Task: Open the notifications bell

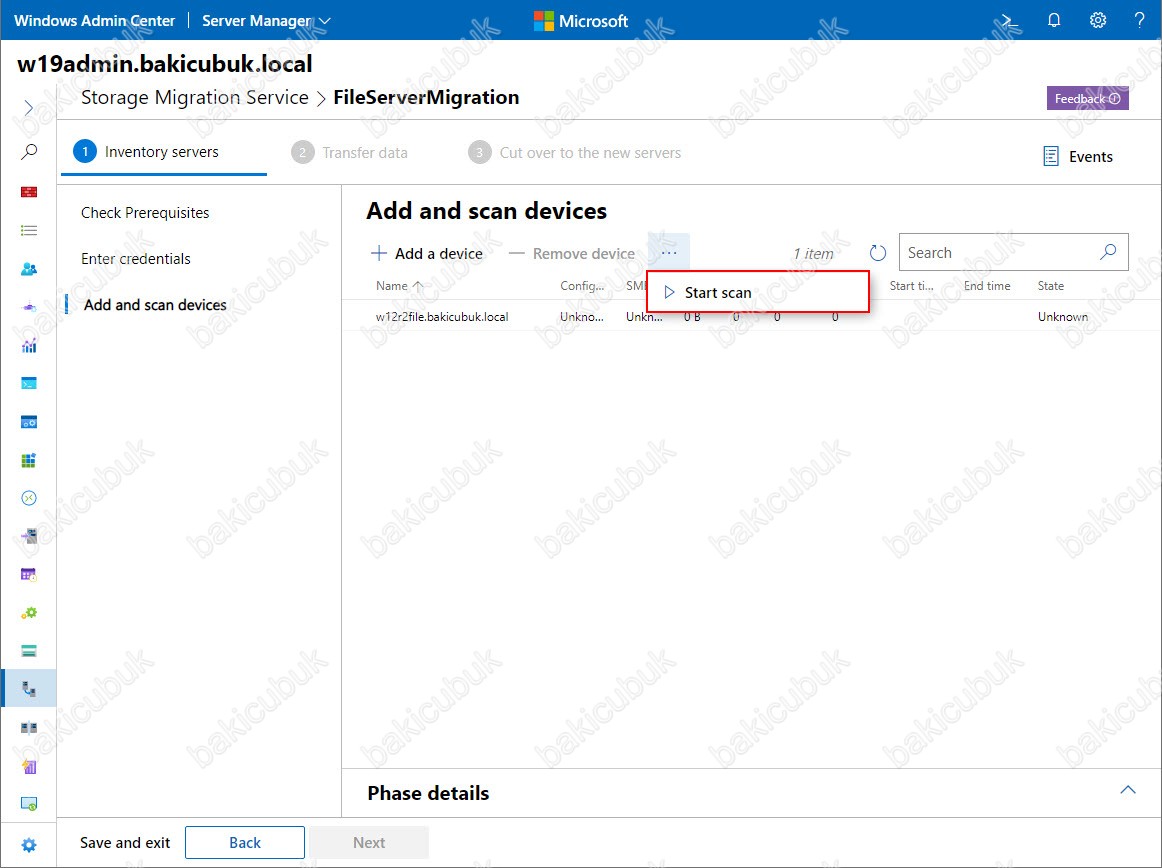Action: [x=1054, y=21]
